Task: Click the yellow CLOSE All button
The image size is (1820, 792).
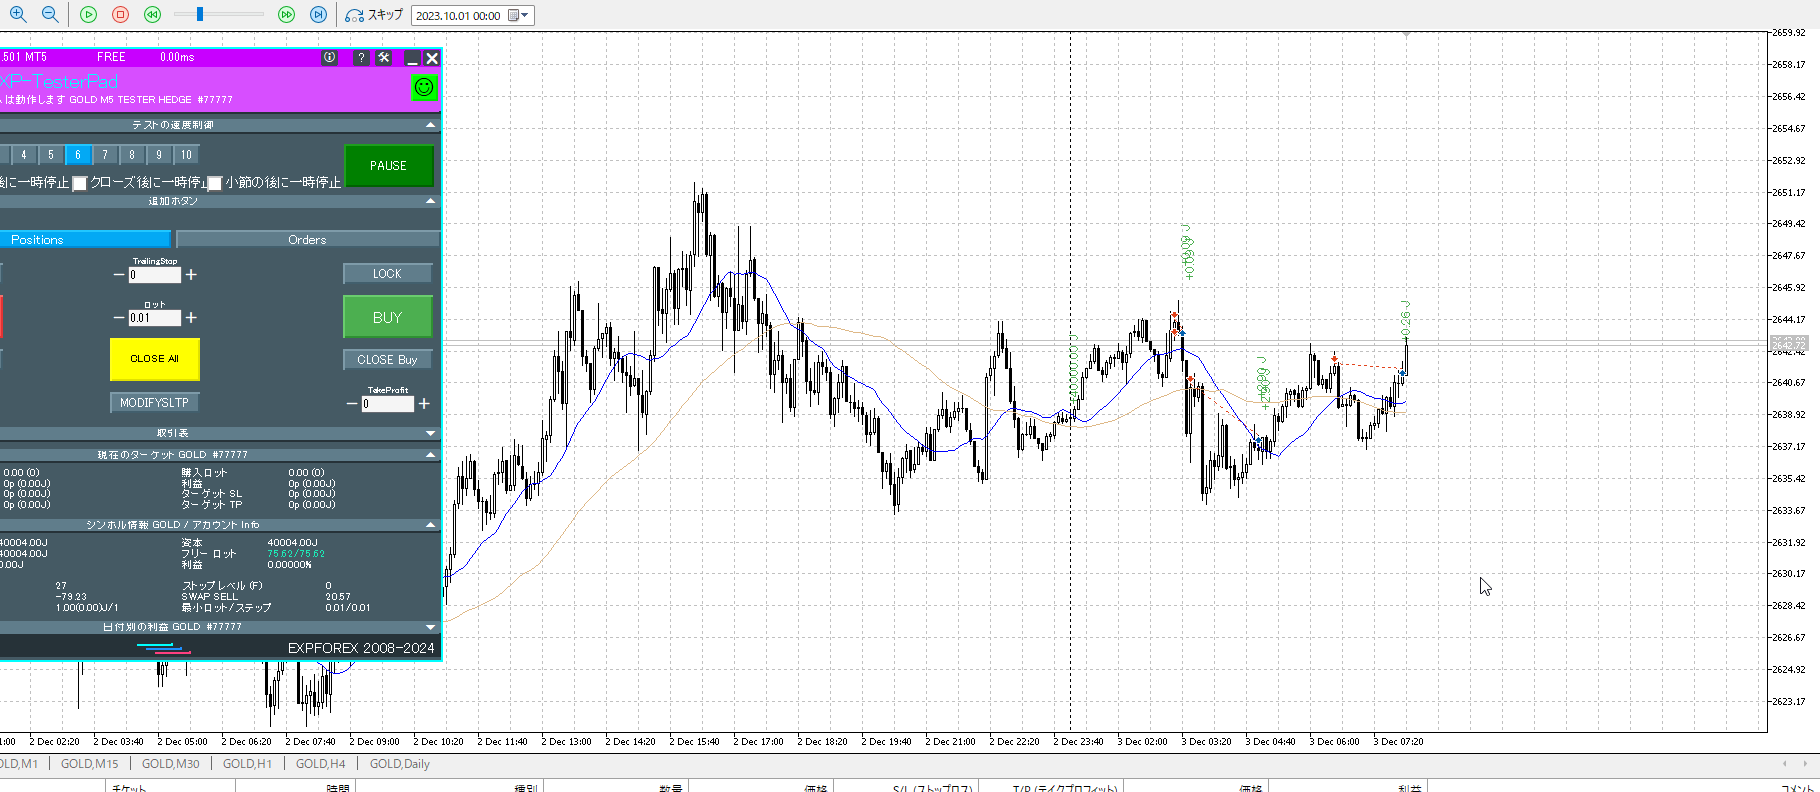Action: [154, 359]
